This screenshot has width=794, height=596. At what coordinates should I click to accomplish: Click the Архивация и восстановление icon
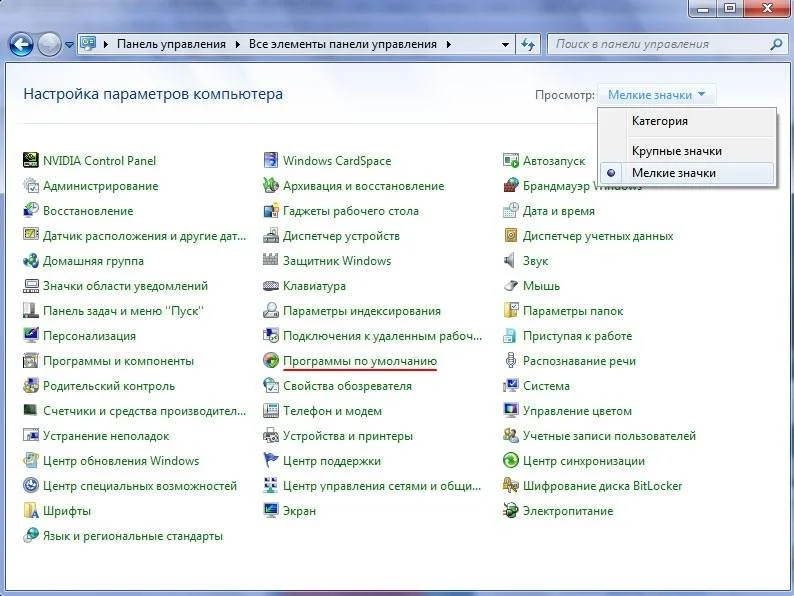[x=271, y=185]
